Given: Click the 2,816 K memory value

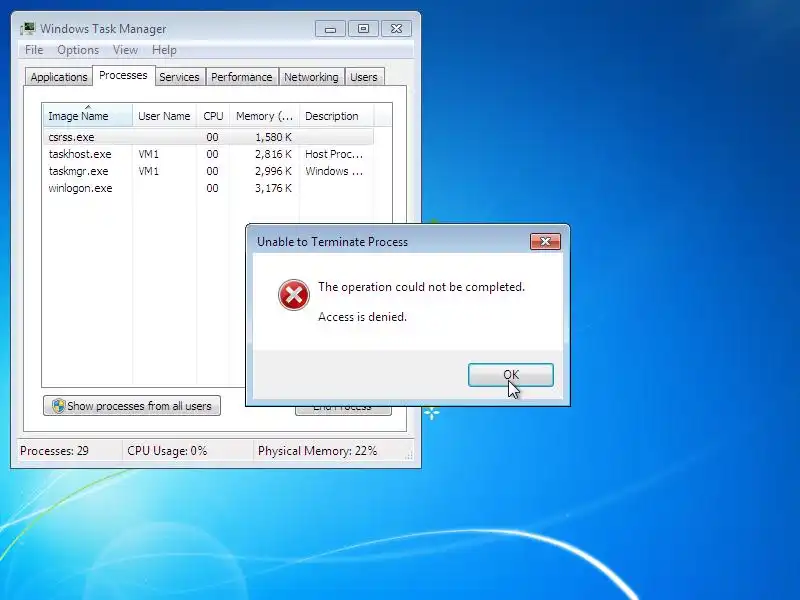Looking at the screenshot, I should pyautogui.click(x=273, y=154).
